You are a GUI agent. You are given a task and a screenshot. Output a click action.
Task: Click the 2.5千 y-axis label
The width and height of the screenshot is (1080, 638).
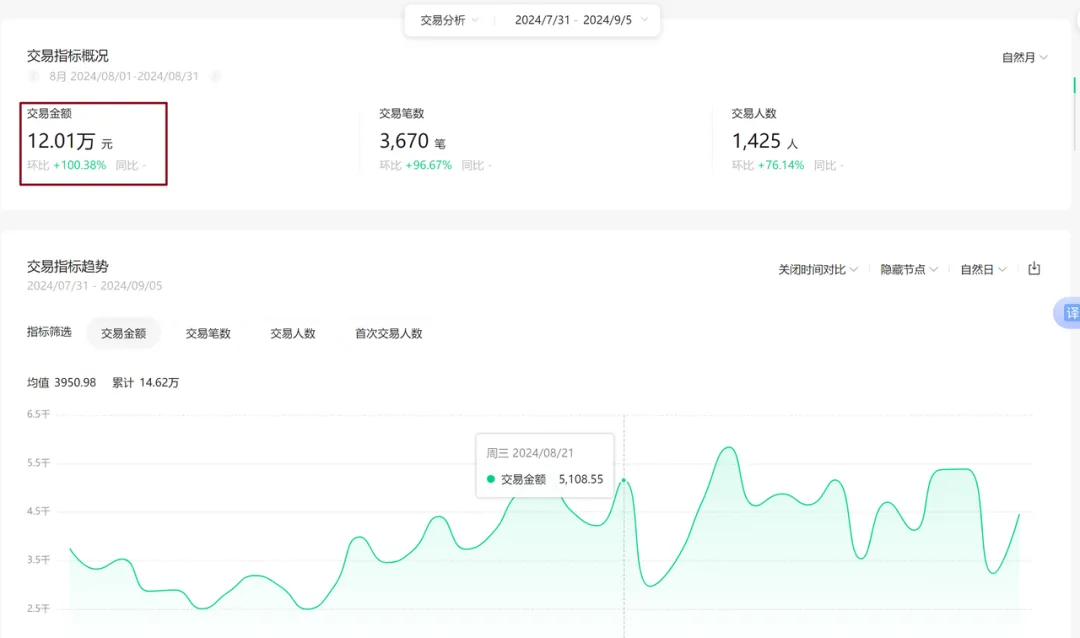point(39,608)
